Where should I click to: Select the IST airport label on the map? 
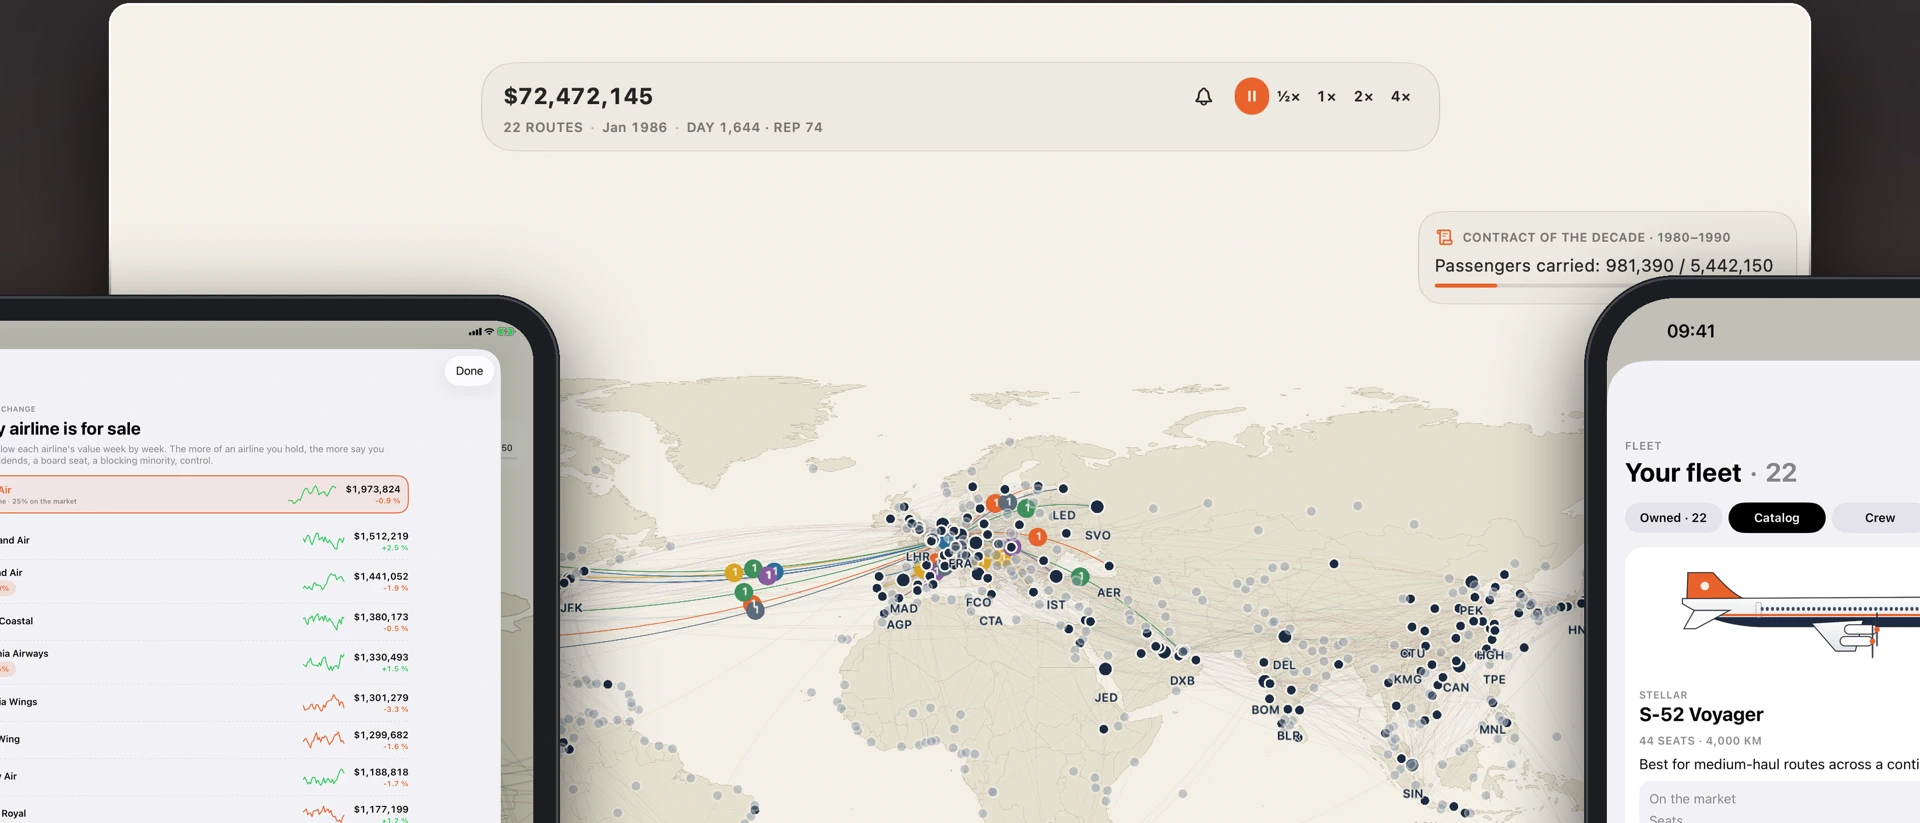coord(1056,605)
